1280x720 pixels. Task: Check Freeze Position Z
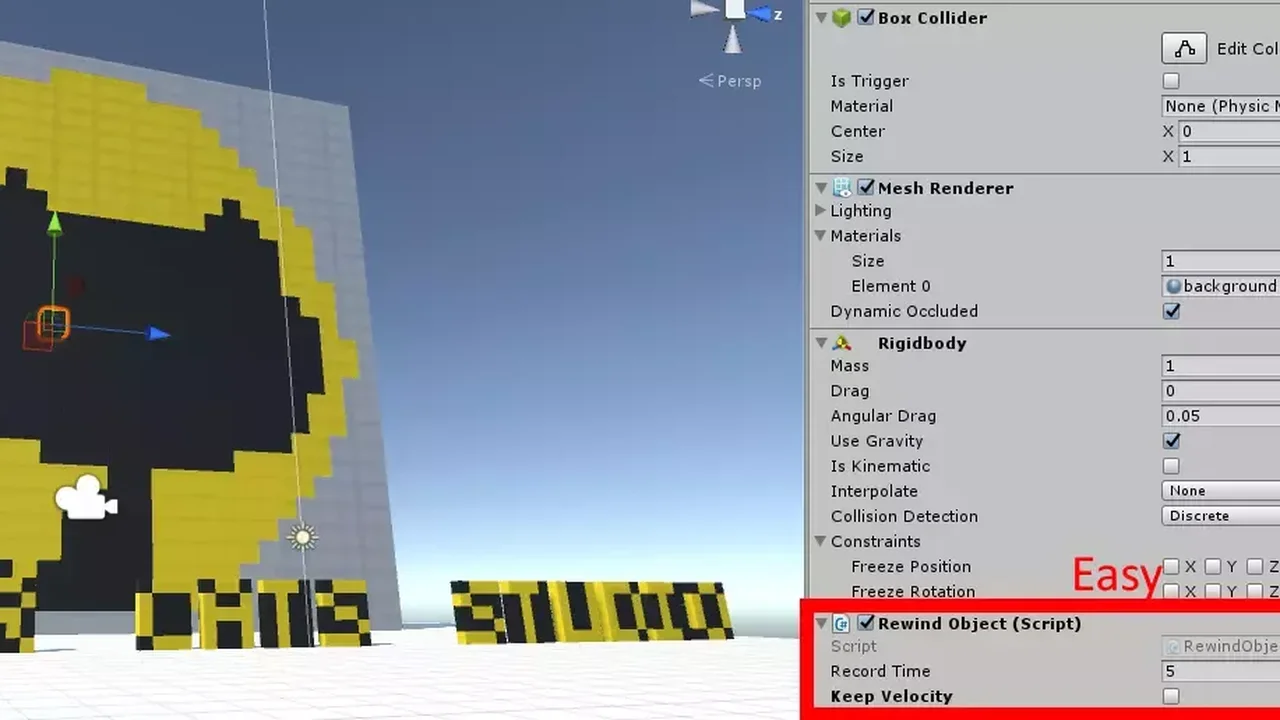tap(1255, 567)
